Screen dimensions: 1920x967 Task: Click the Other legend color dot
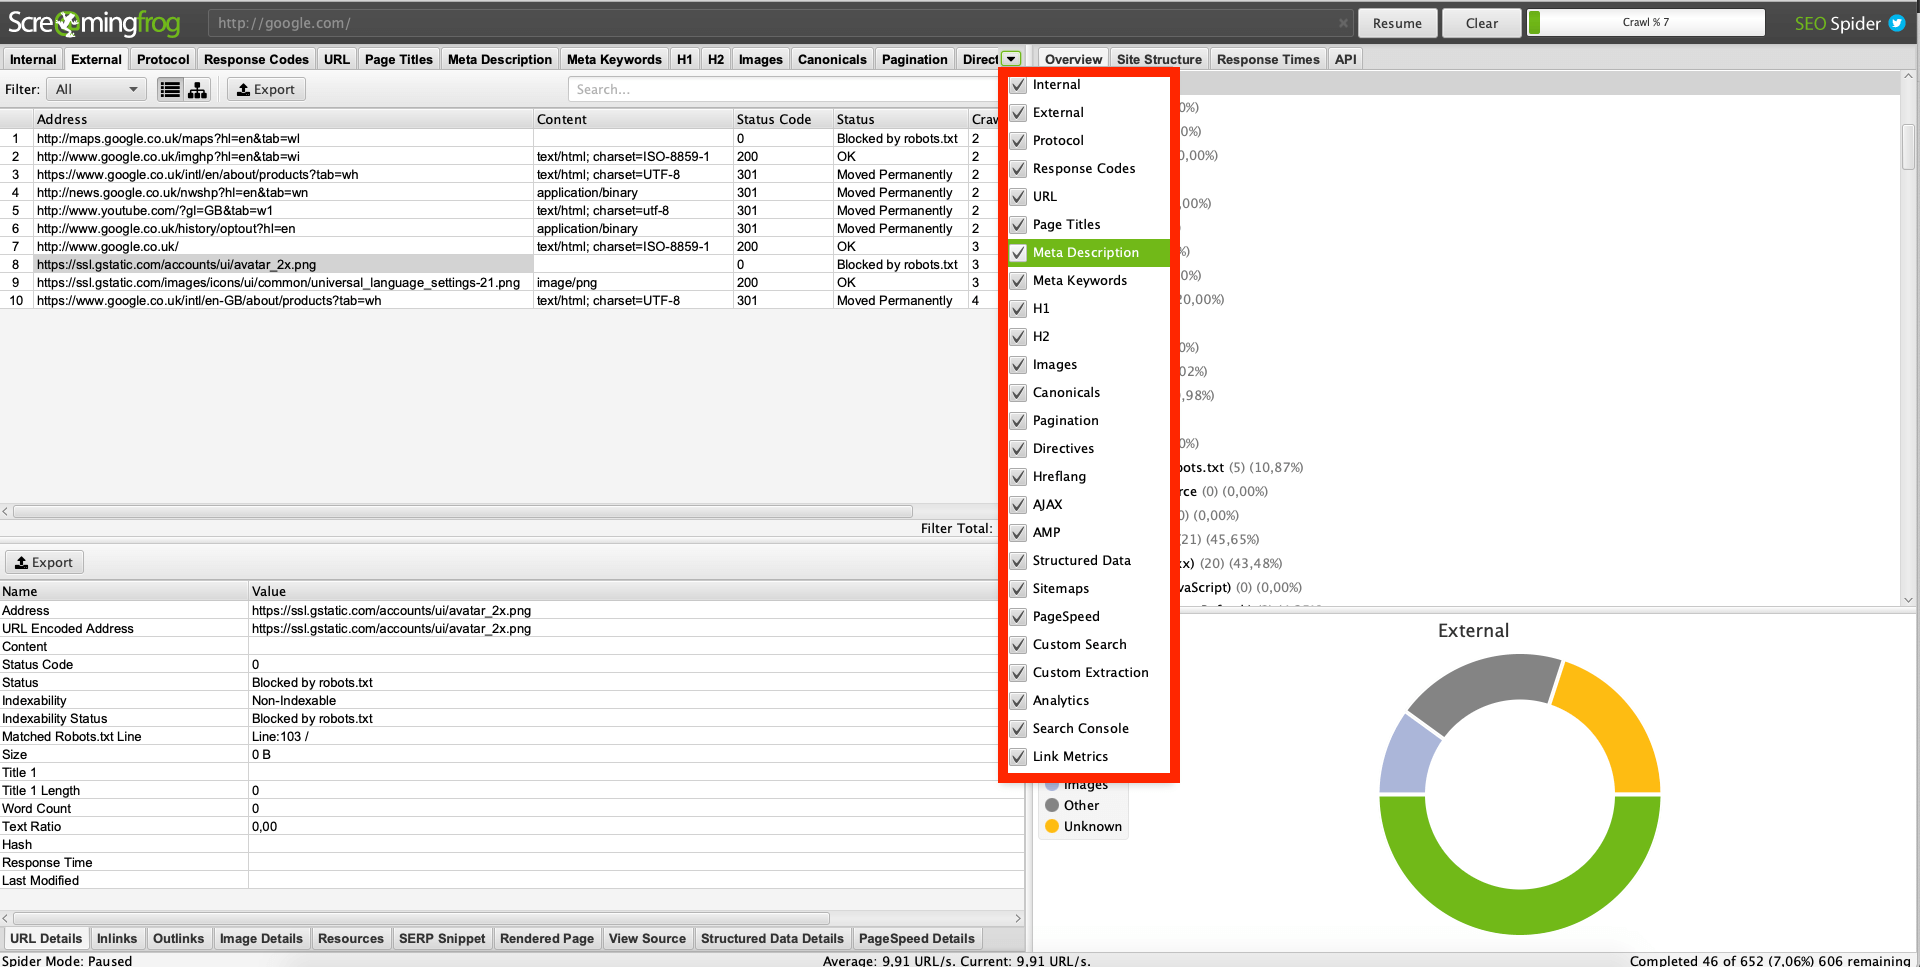(x=1052, y=805)
